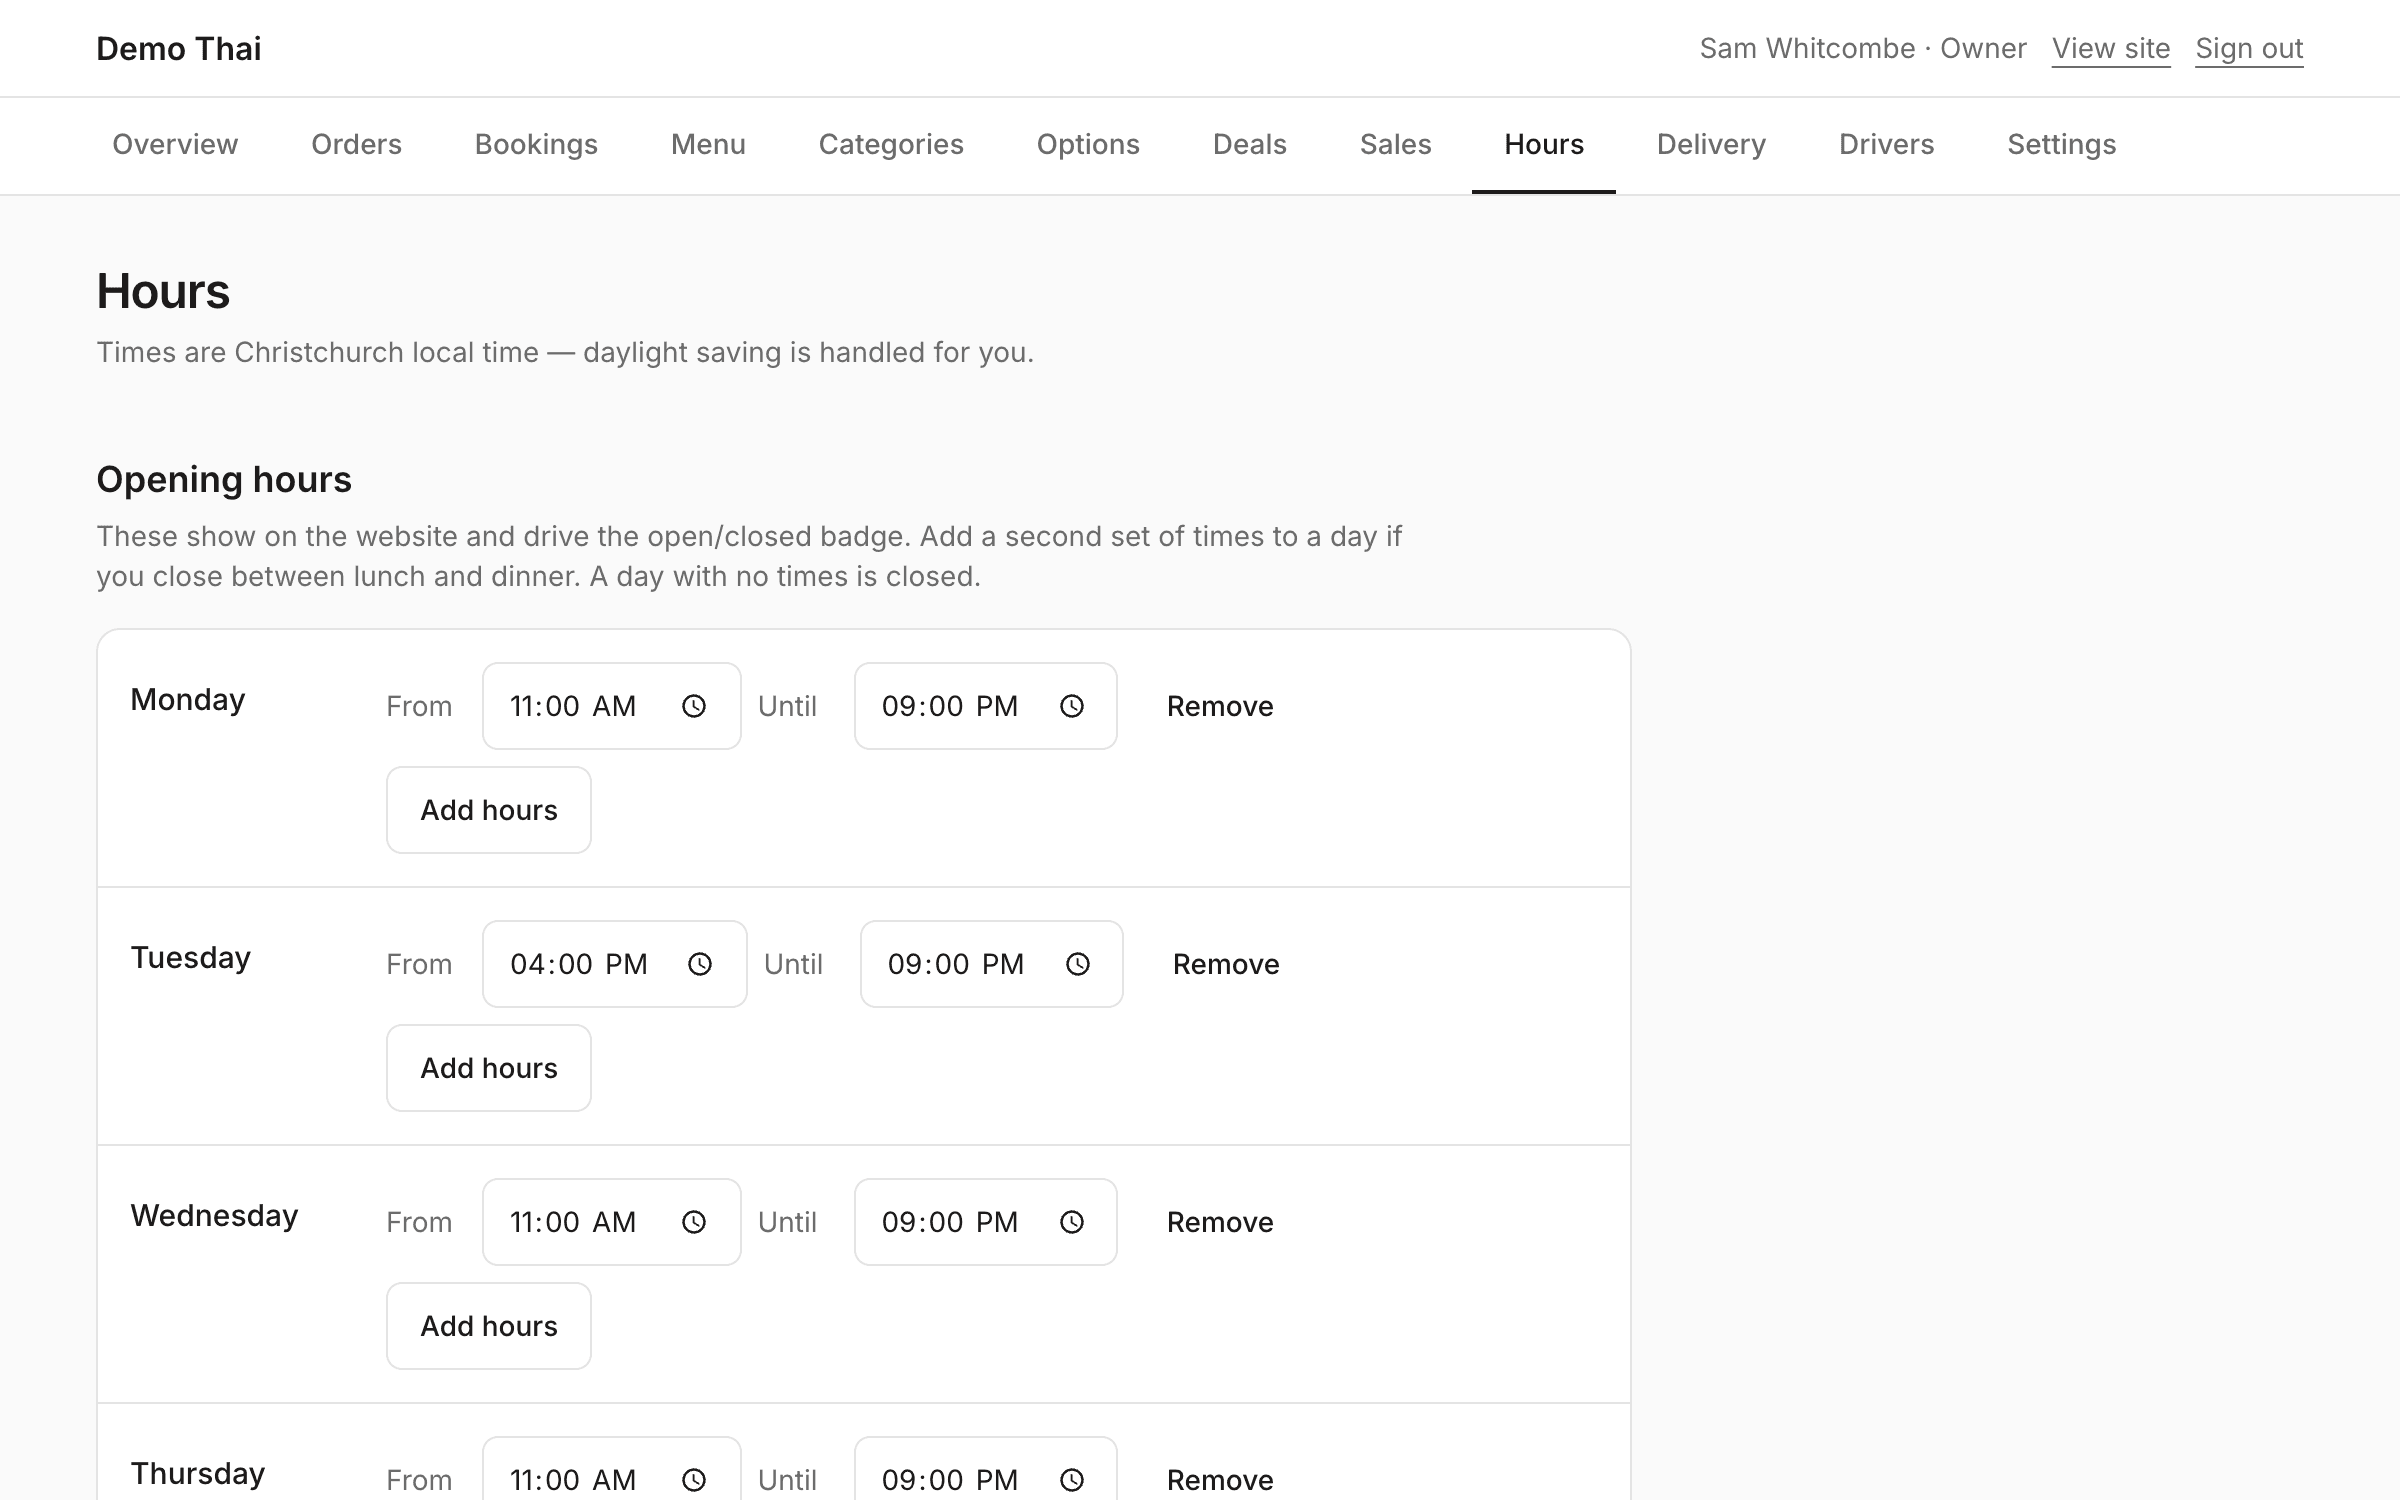The image size is (2400, 1500).
Task: Add hours to Wednesday
Action: (489, 1326)
